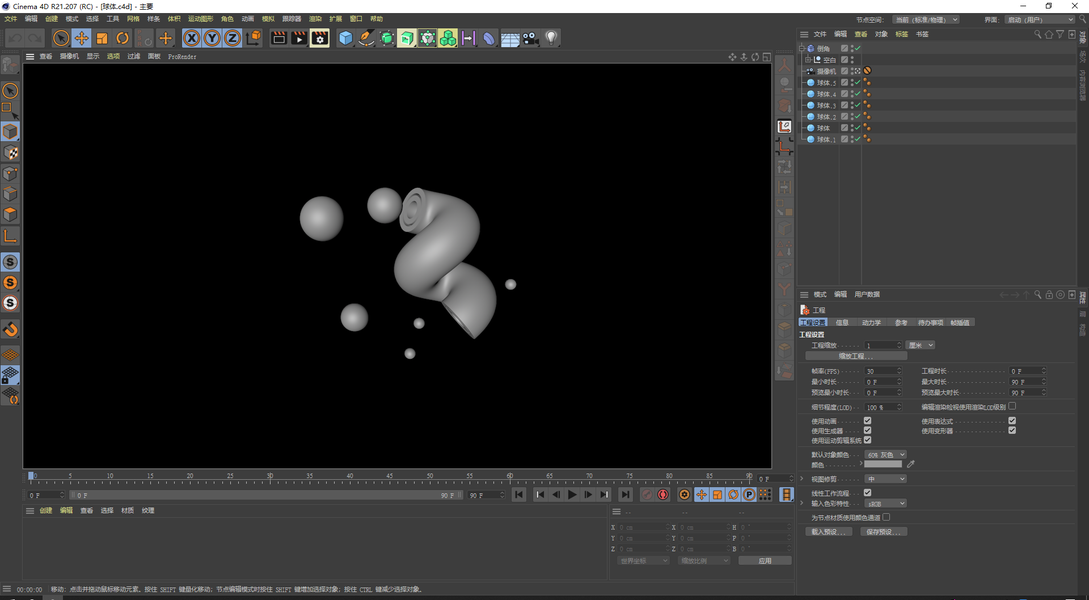Image resolution: width=1089 pixels, height=600 pixels.
Task: Toggle 使用生成器 checkbox
Action: [x=867, y=431]
